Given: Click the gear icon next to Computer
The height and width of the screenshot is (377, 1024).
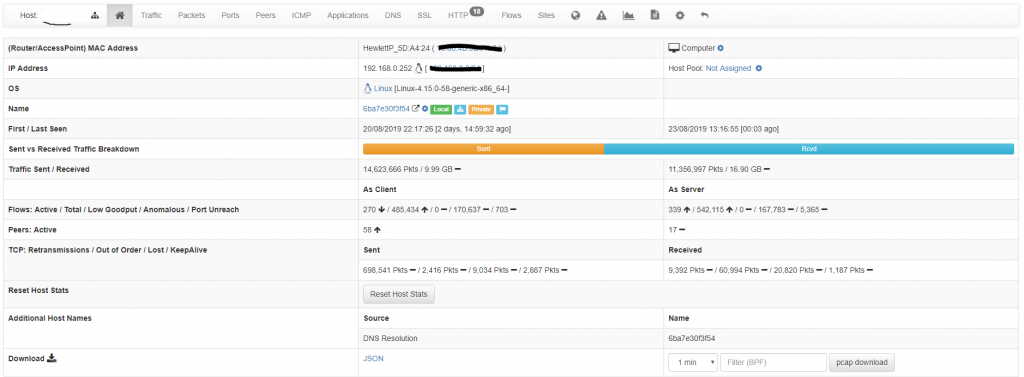Looking at the screenshot, I should [x=720, y=48].
